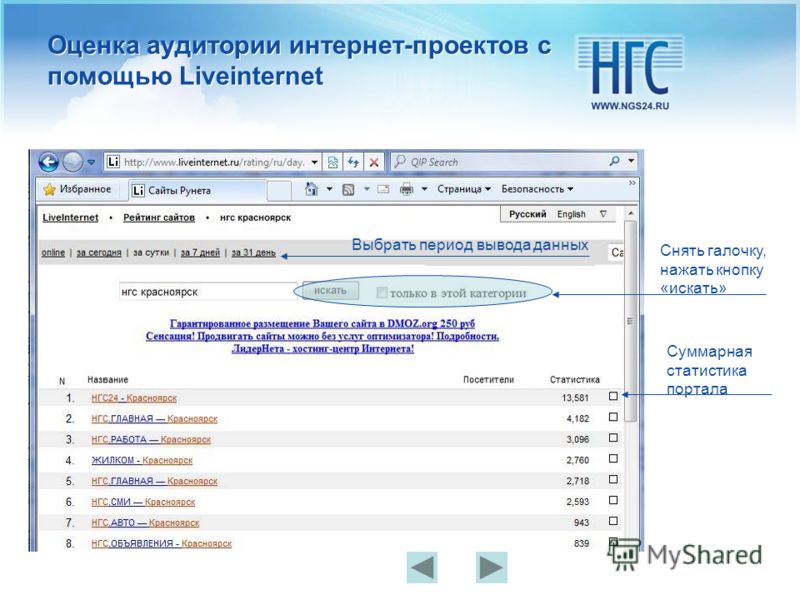Click the QIP Search input field
800x600 pixels.
point(499,162)
